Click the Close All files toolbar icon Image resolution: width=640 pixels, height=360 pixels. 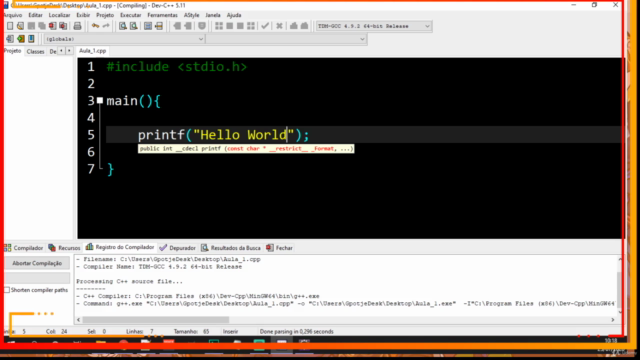pos(63,26)
